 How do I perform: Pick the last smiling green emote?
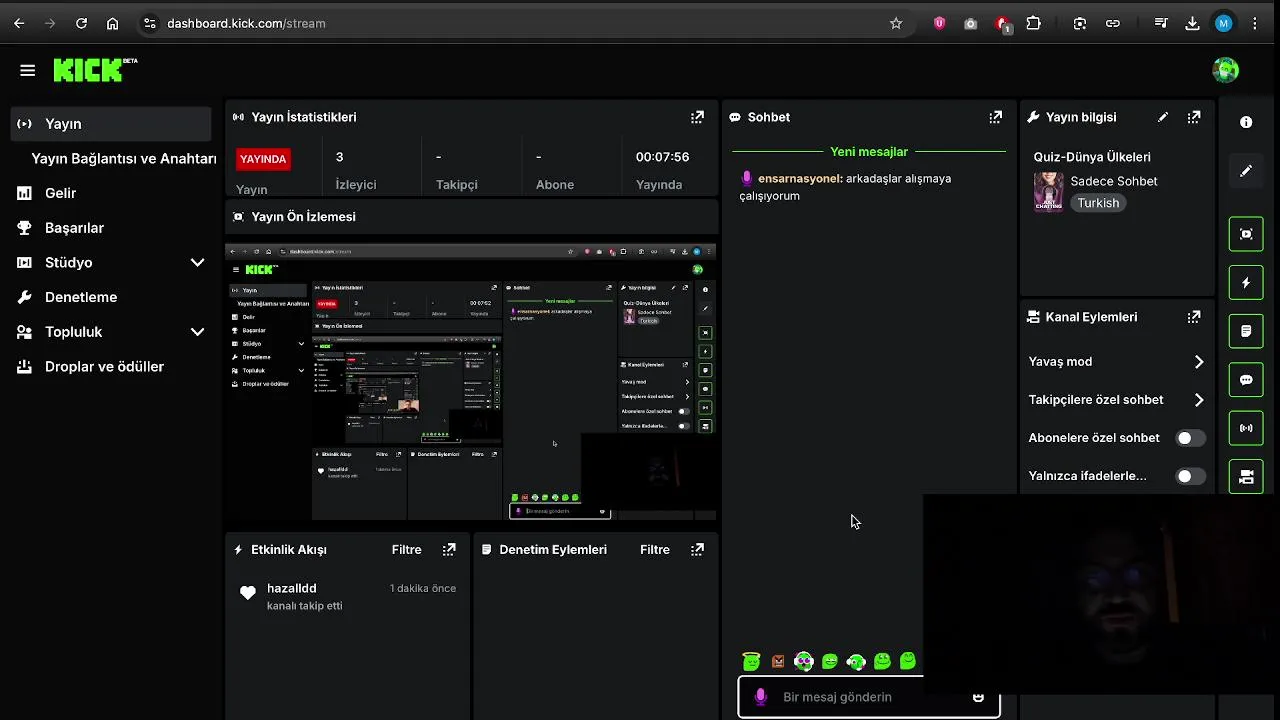(908, 661)
